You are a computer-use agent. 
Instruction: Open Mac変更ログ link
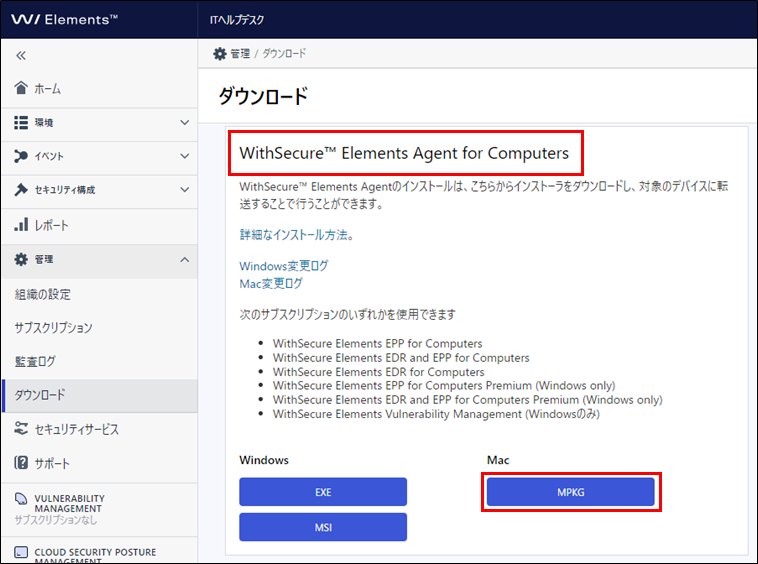coord(271,283)
